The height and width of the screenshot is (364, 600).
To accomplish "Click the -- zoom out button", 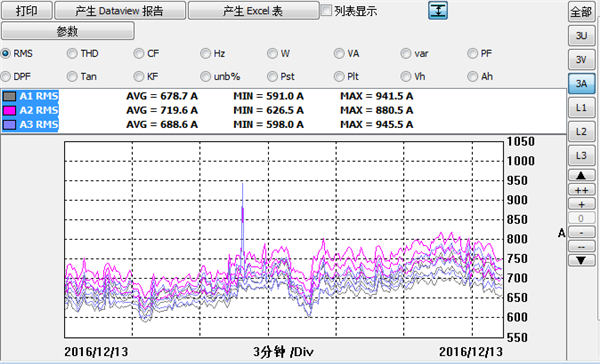I will pyautogui.click(x=581, y=246).
